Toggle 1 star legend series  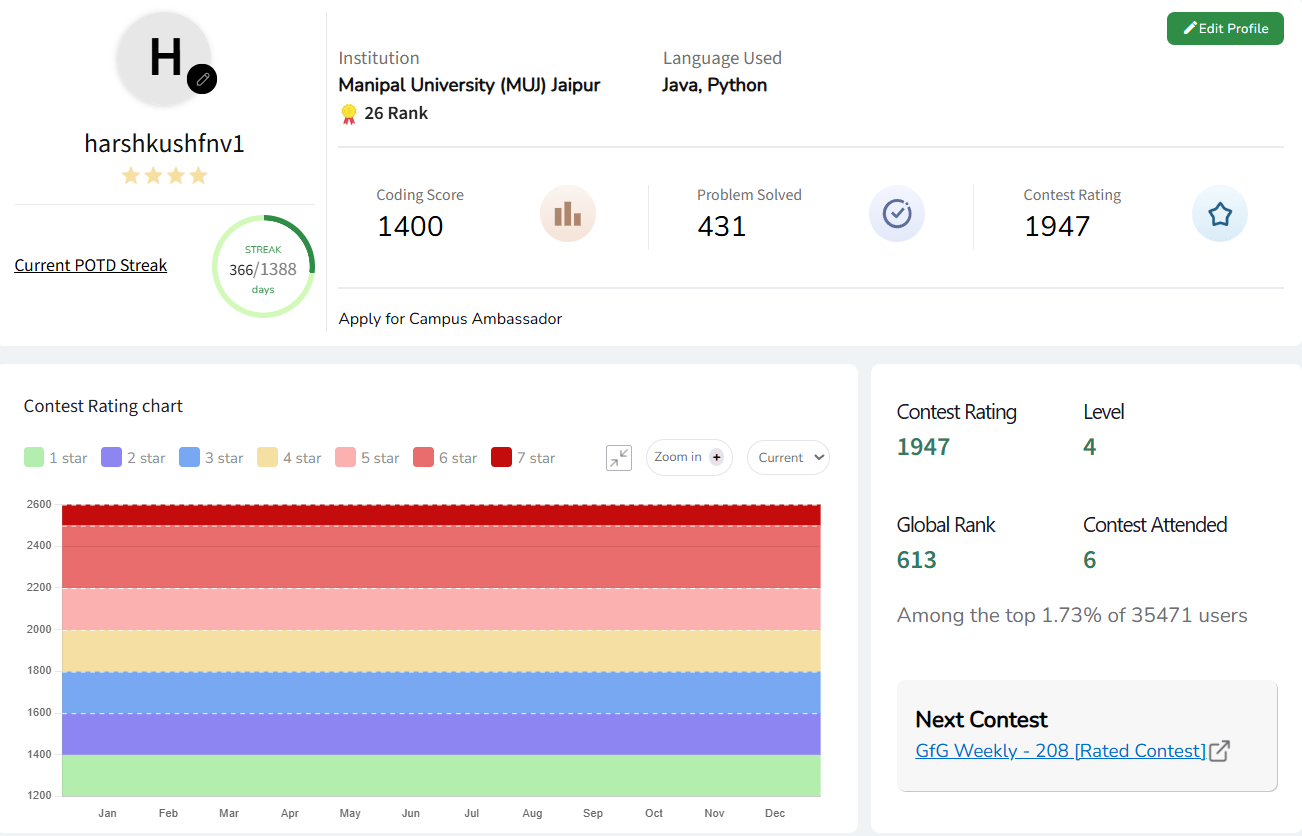(x=56, y=458)
